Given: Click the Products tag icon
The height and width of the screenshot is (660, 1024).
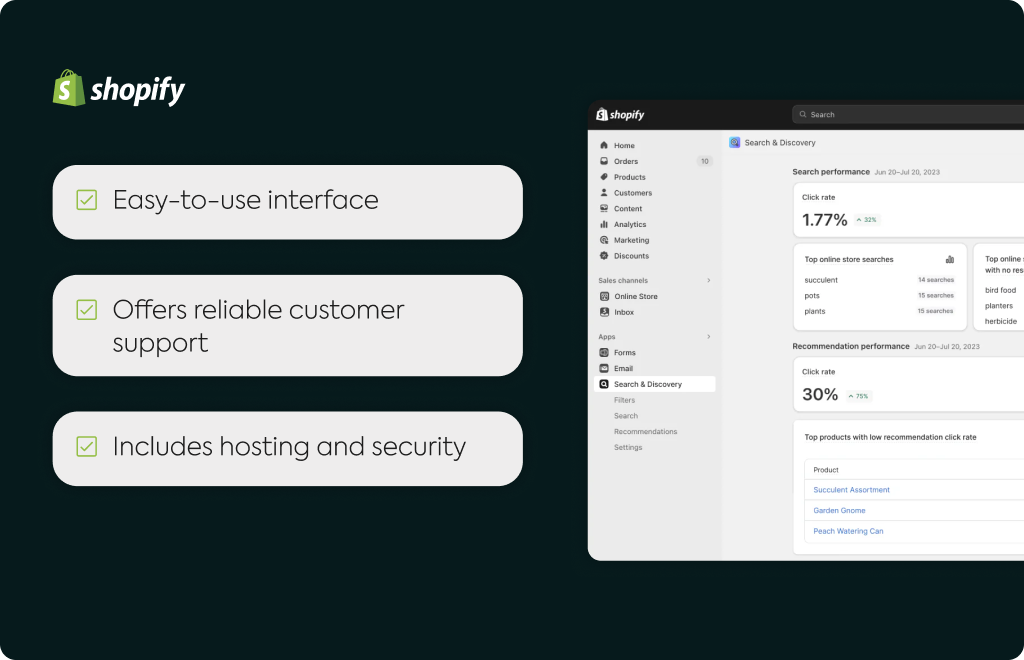Looking at the screenshot, I should coord(604,177).
